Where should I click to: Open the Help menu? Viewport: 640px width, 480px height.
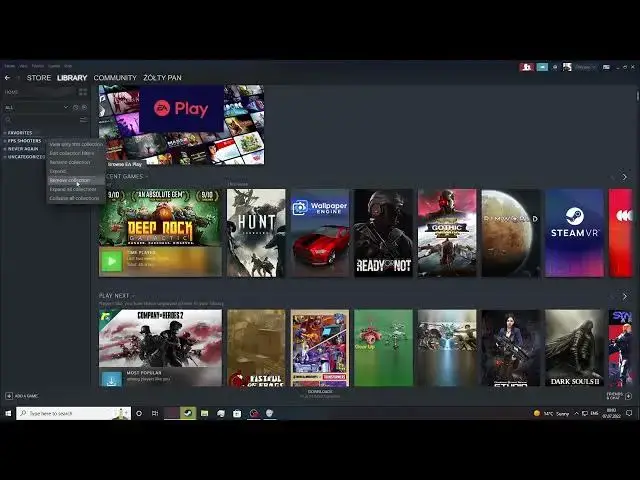tap(68, 66)
